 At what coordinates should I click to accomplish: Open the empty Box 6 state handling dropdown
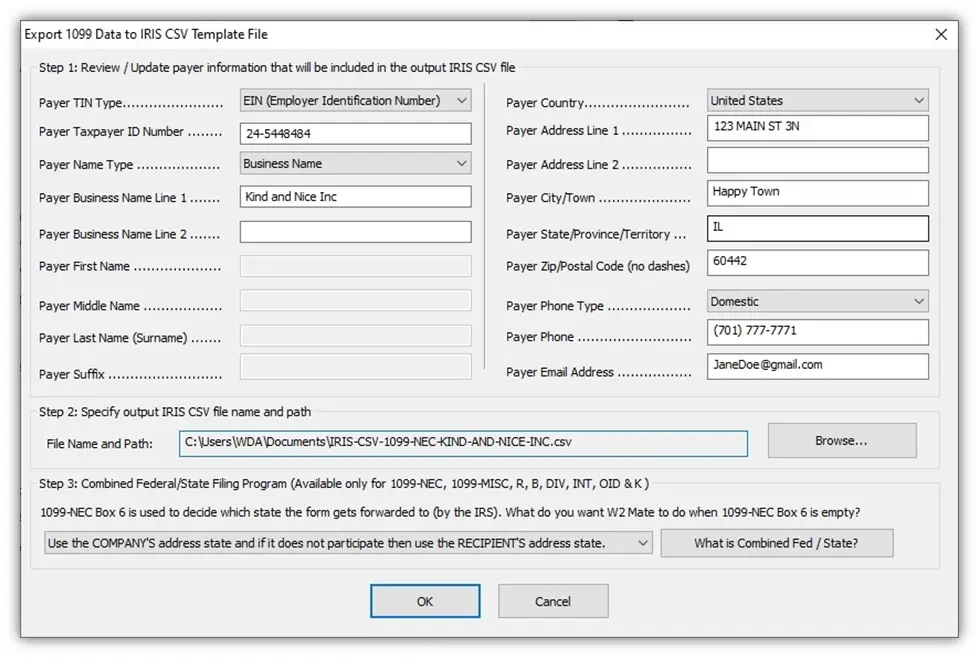pos(348,543)
